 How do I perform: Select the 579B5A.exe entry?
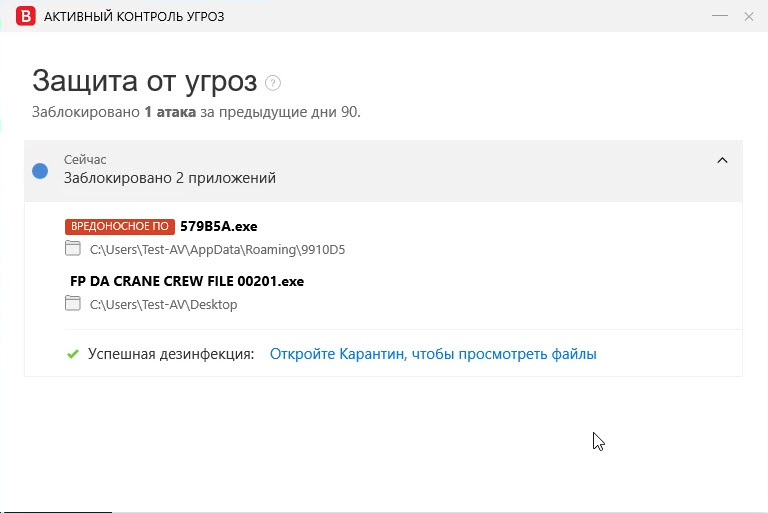[218, 226]
